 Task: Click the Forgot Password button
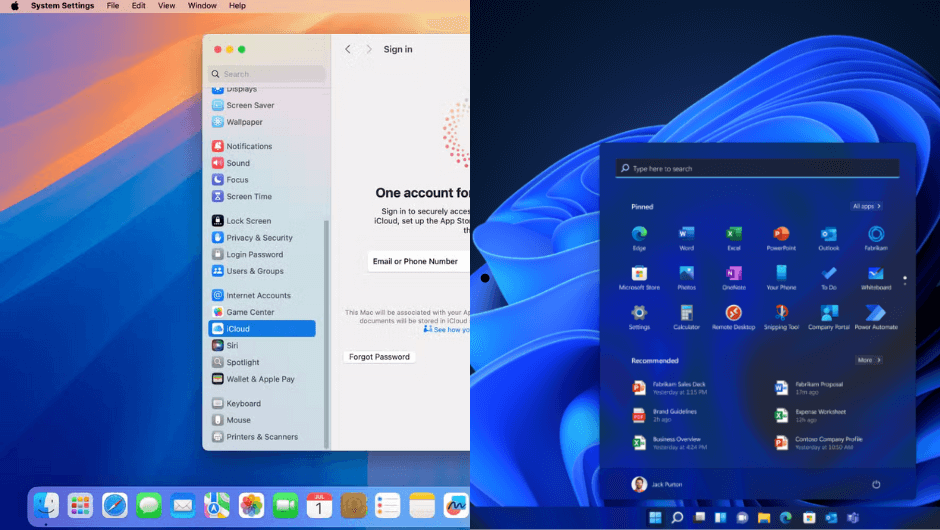379,357
